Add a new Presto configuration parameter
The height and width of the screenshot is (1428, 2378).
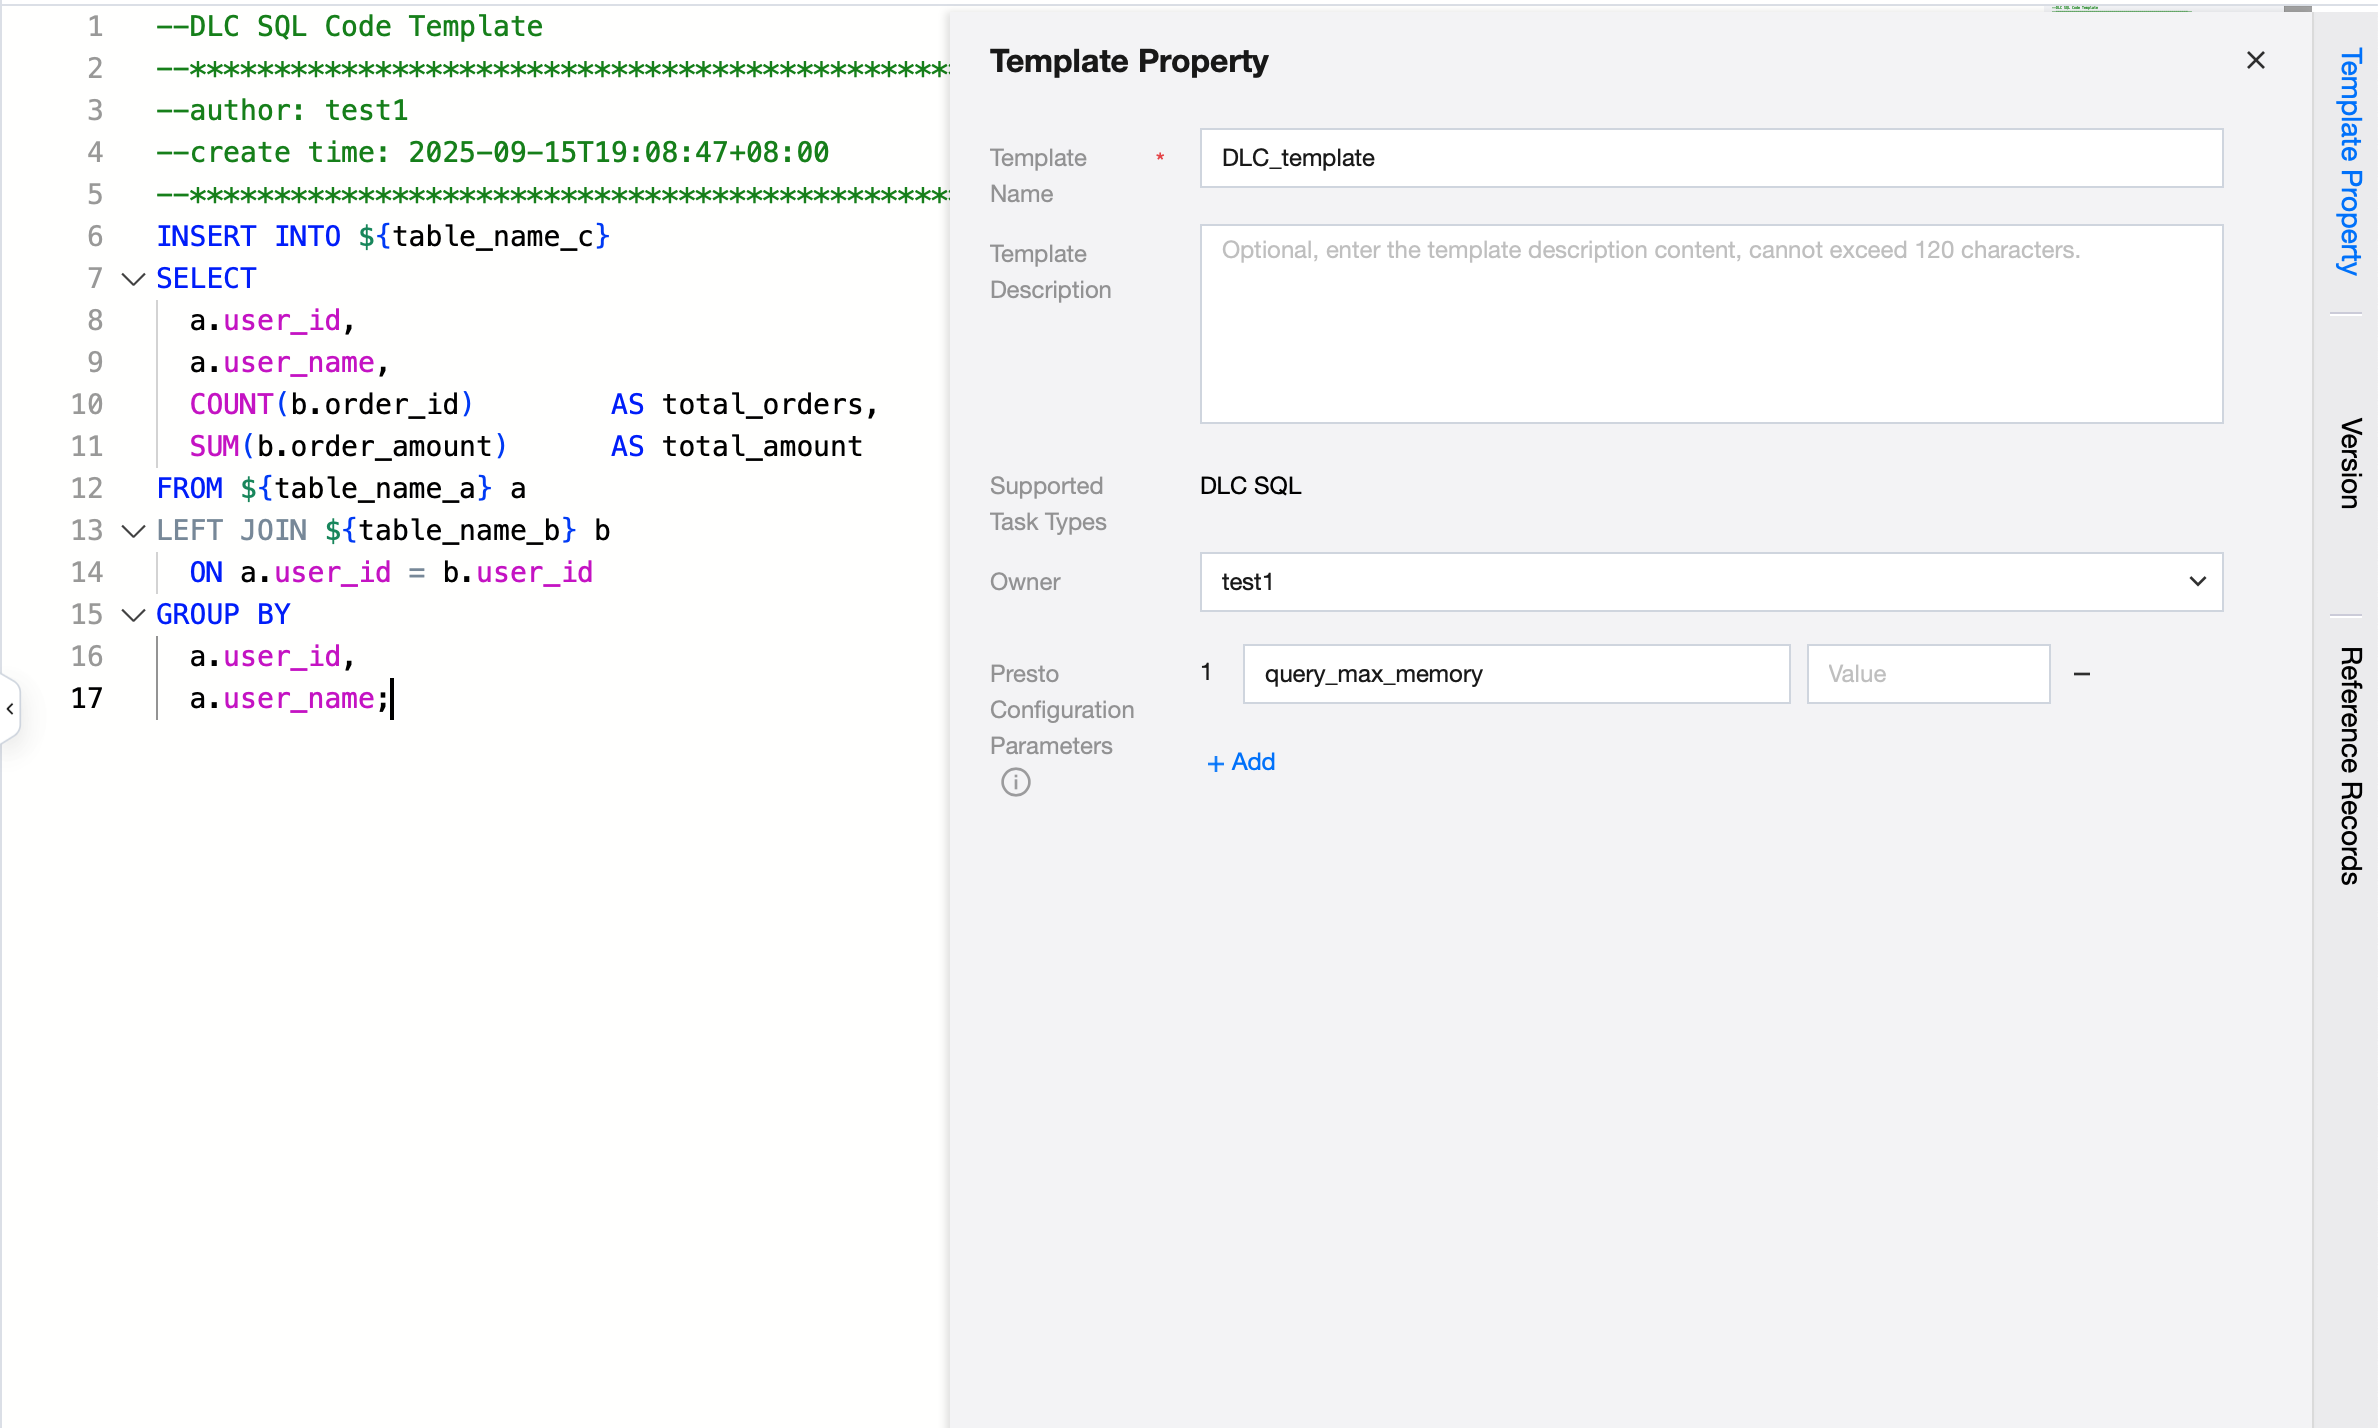[x=1241, y=762]
